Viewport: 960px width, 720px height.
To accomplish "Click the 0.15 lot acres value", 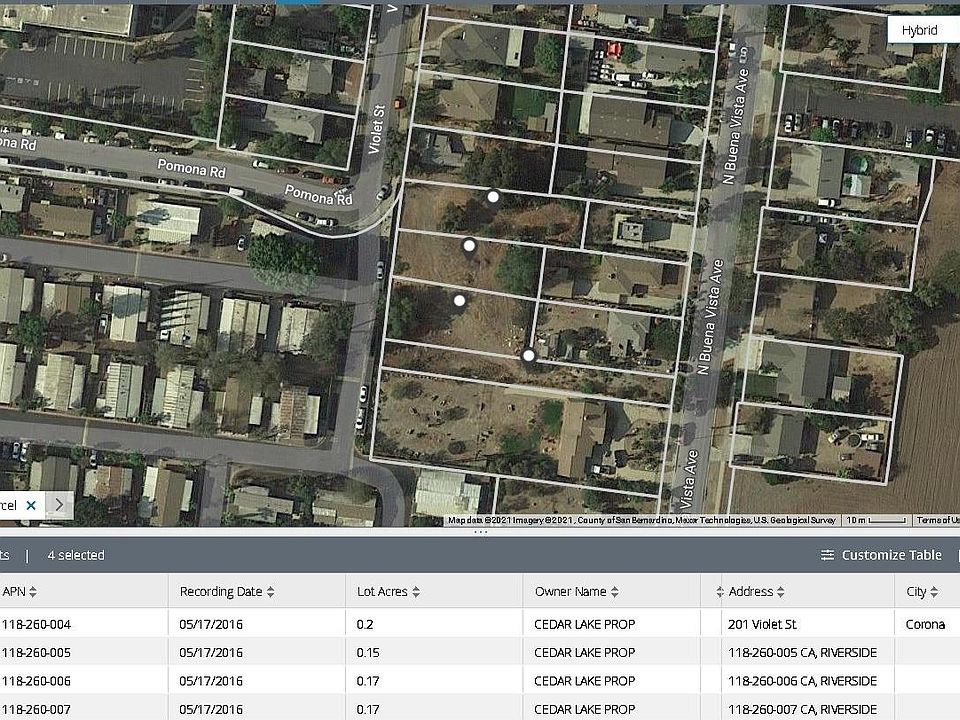I will pos(368,653).
